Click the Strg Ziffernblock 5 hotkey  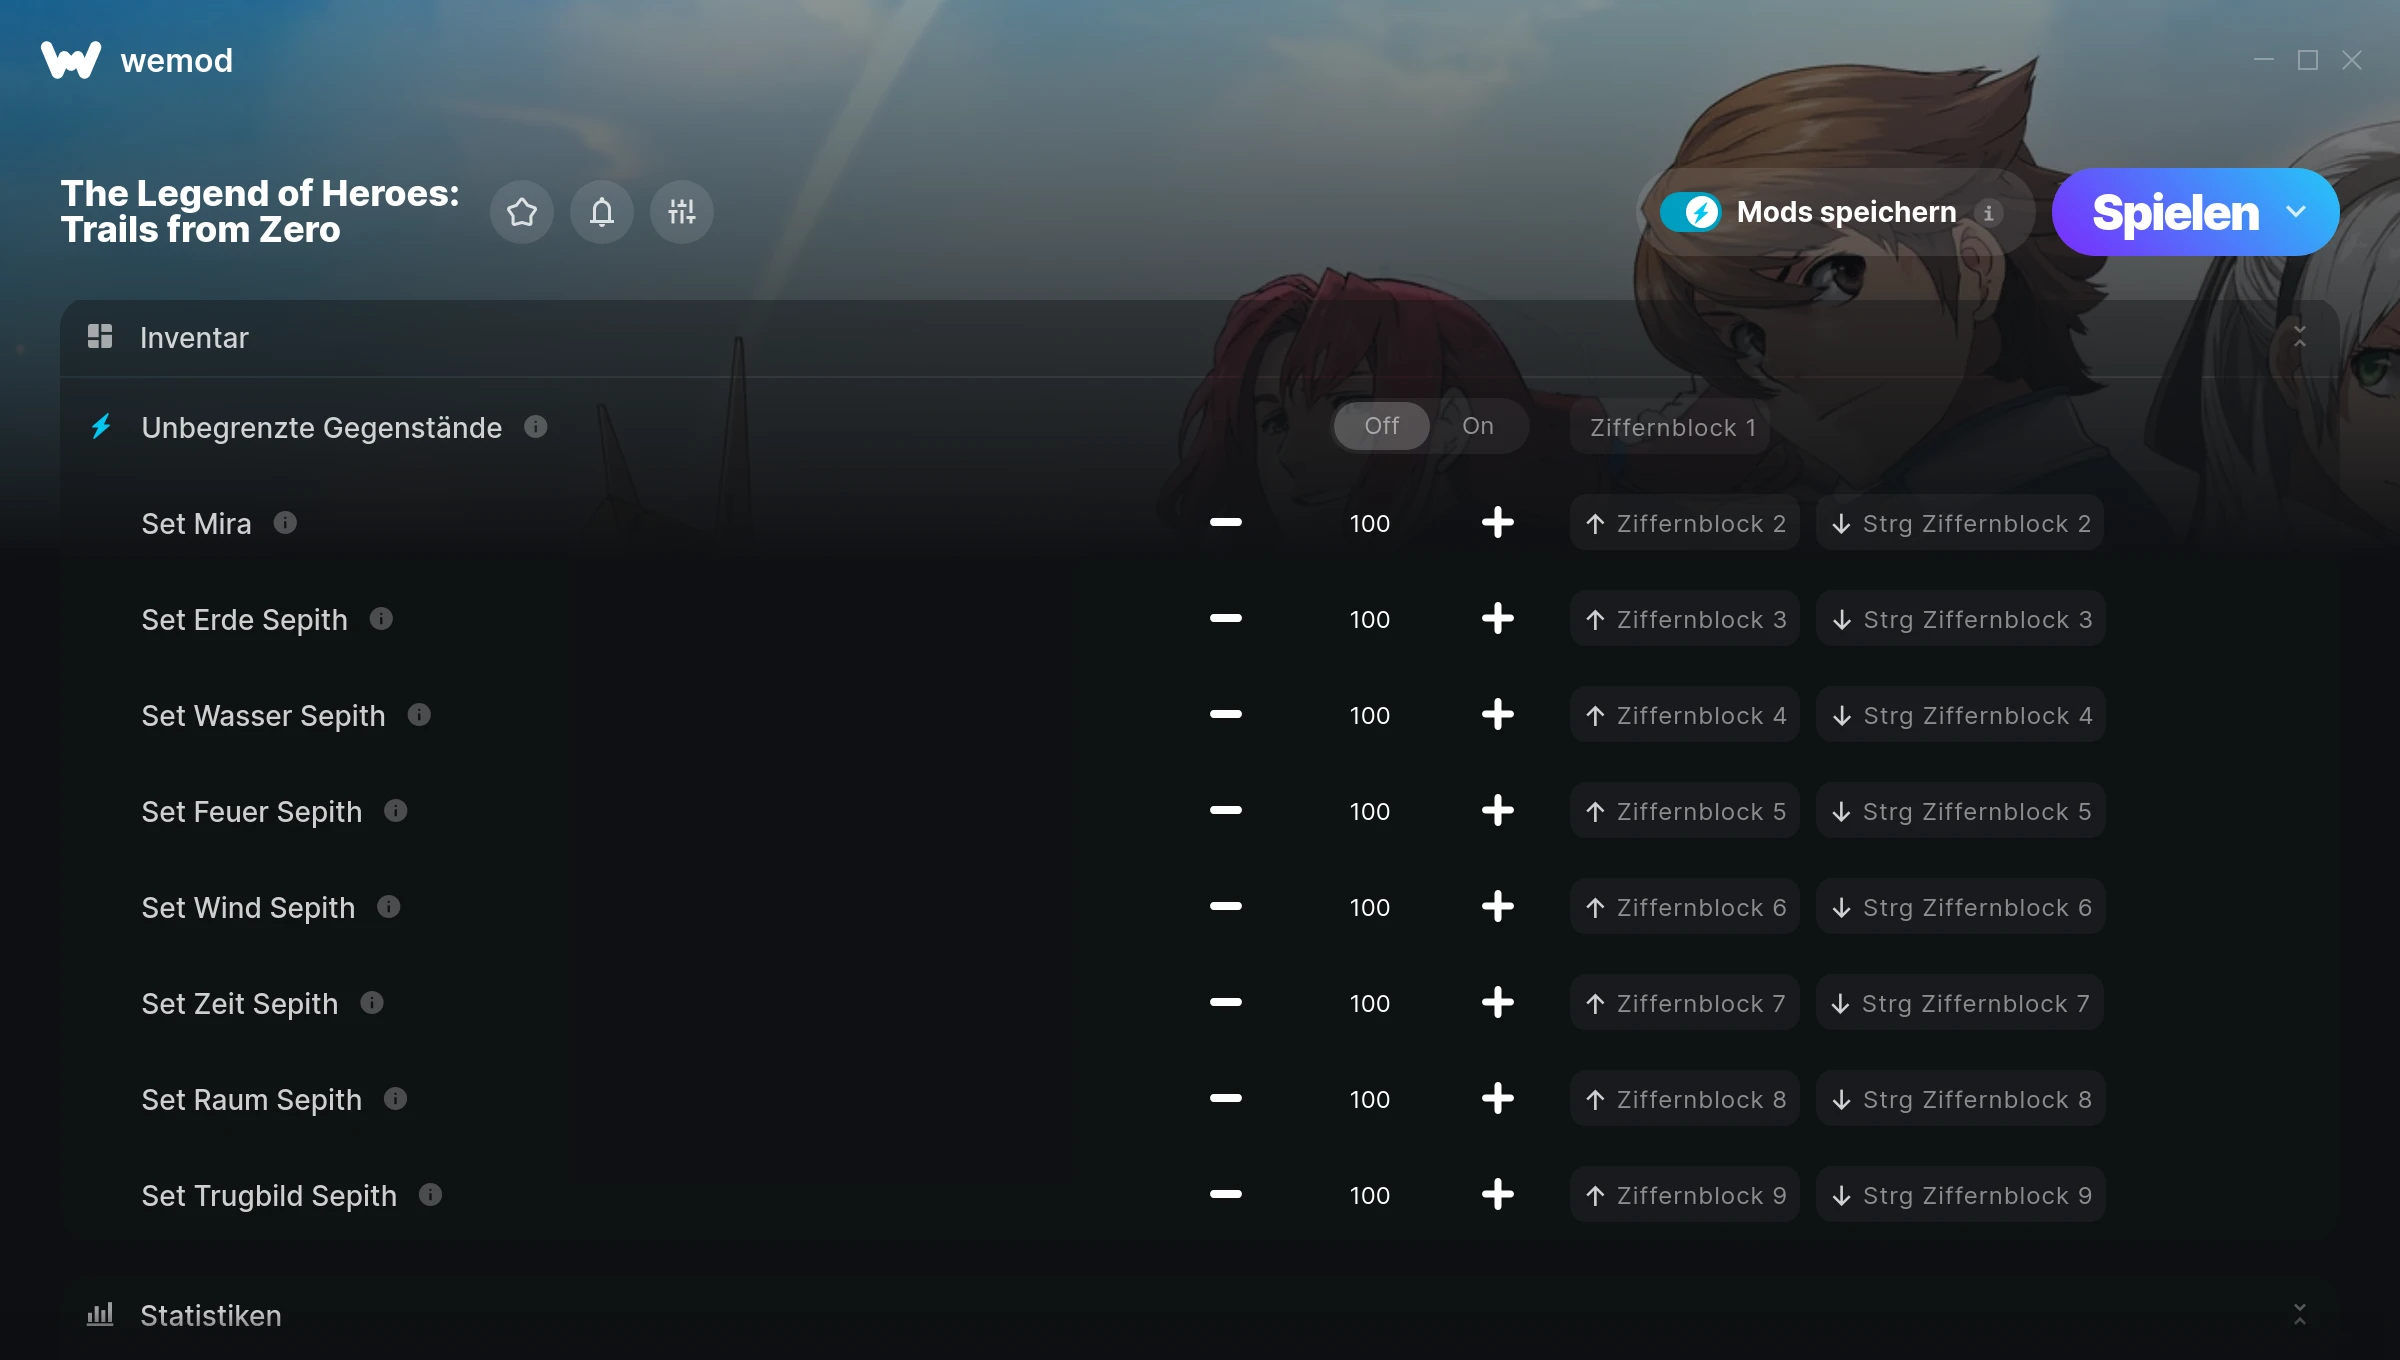(1960, 811)
